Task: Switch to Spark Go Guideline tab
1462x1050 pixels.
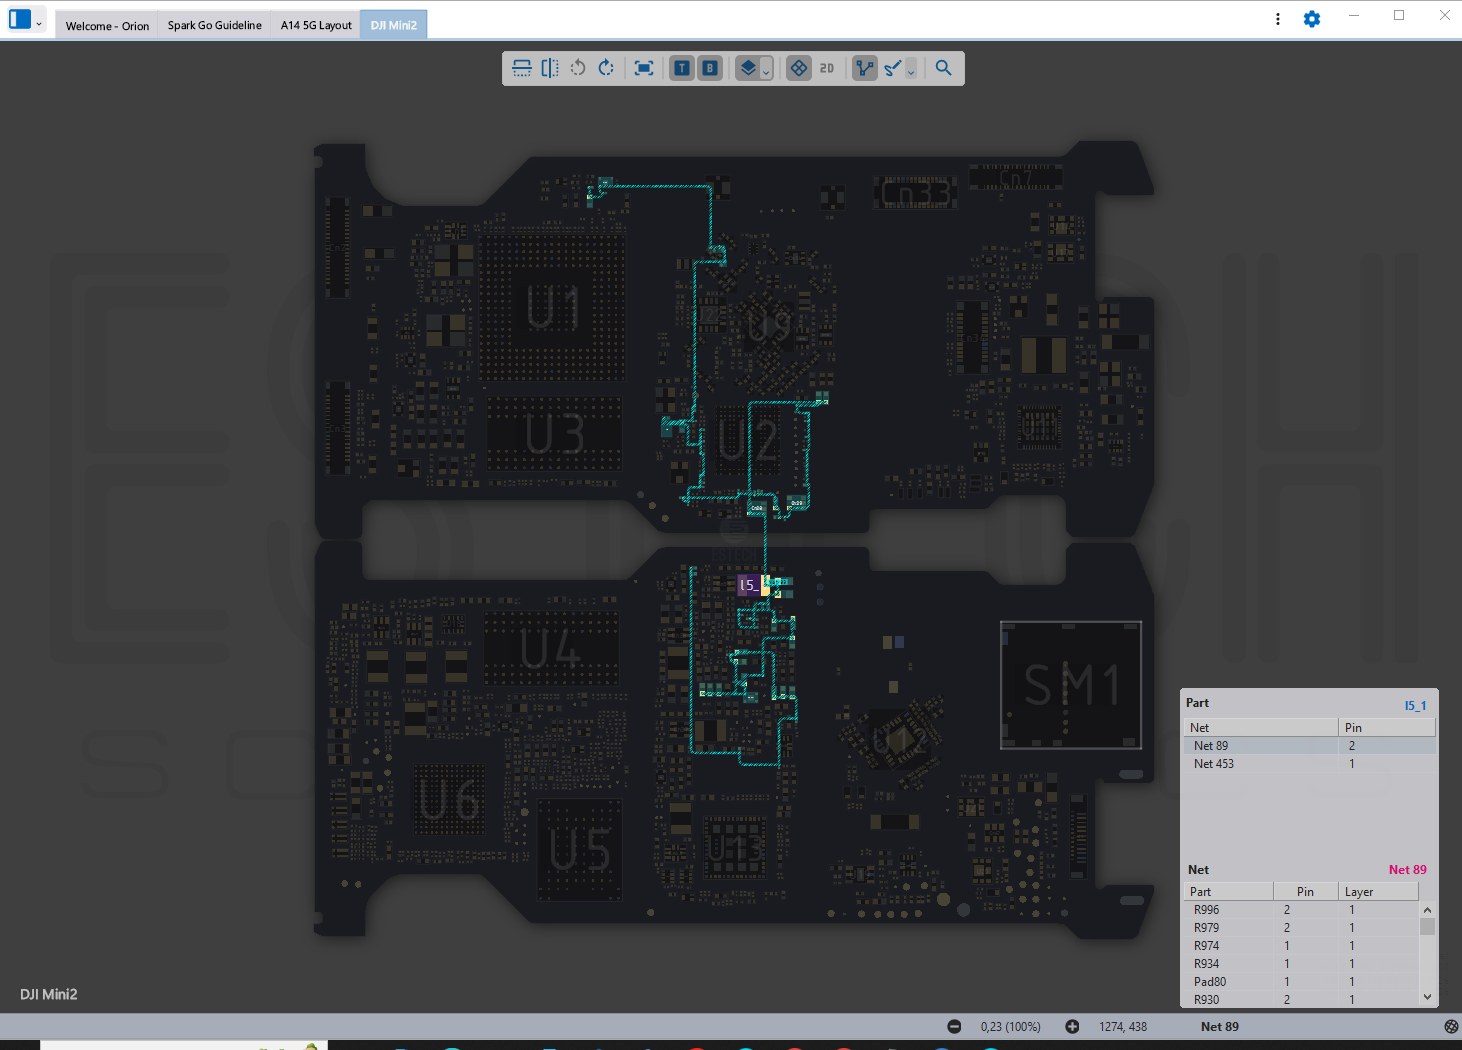Action: 214,26
